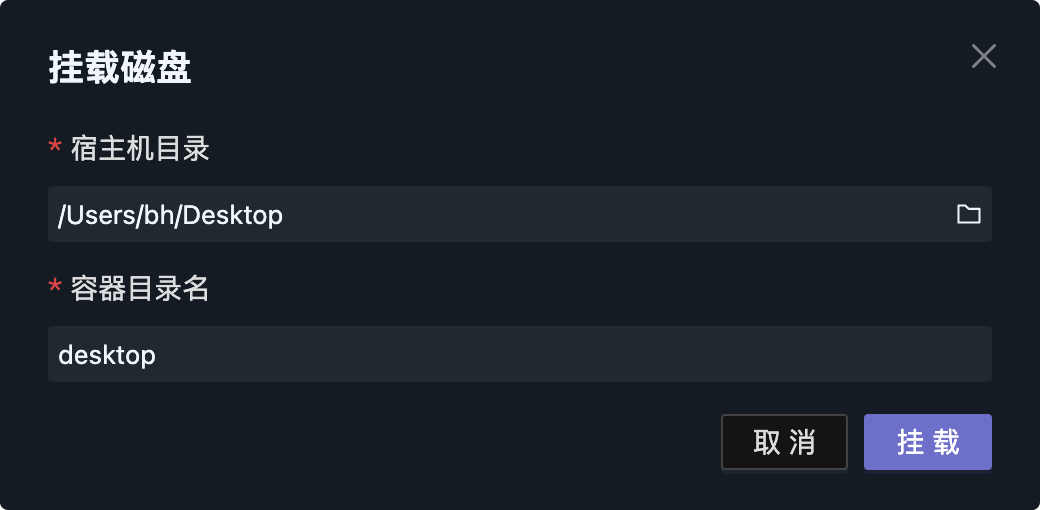Click the /Users/bh/Desktop path text
The image size is (1040, 510).
tap(170, 214)
